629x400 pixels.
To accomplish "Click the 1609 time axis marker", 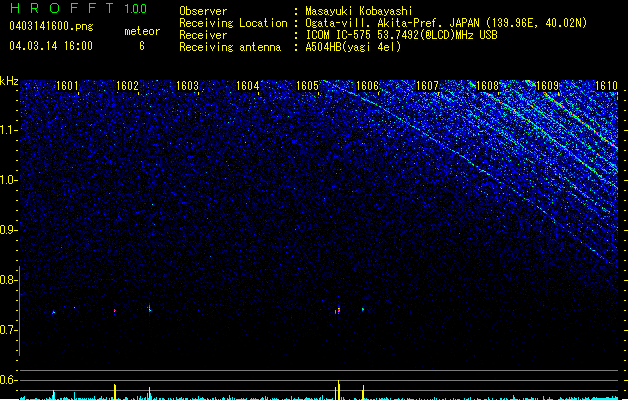I will pos(548,86).
